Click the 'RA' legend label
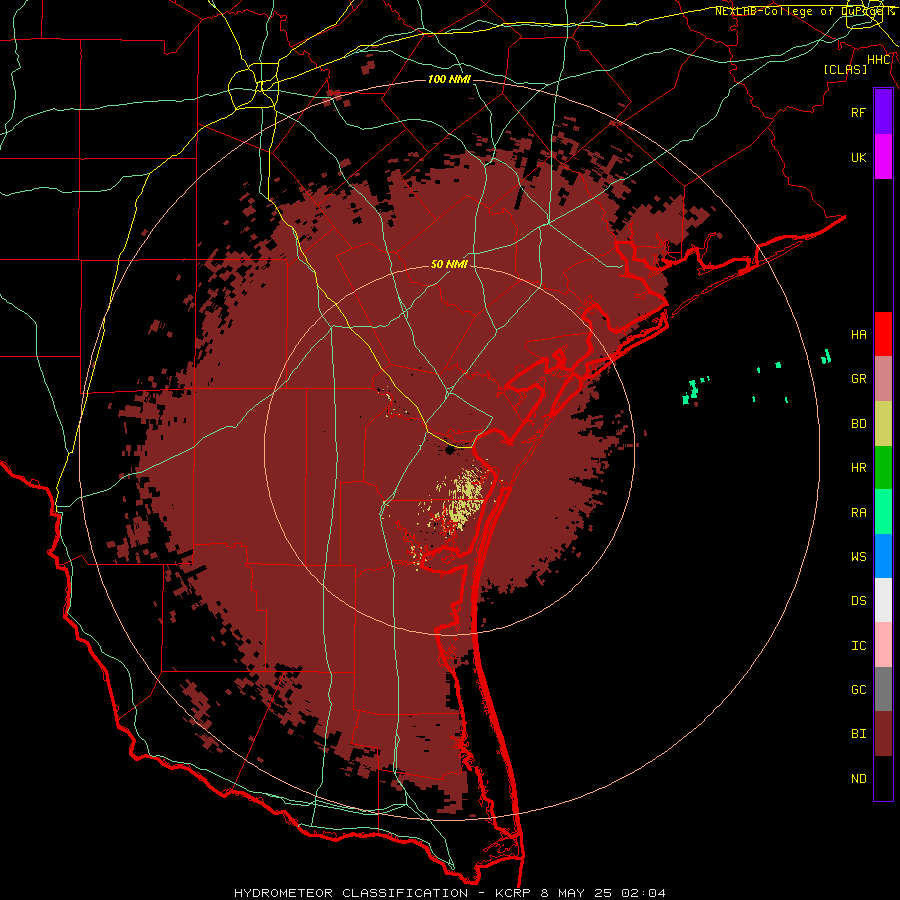 click(x=859, y=513)
